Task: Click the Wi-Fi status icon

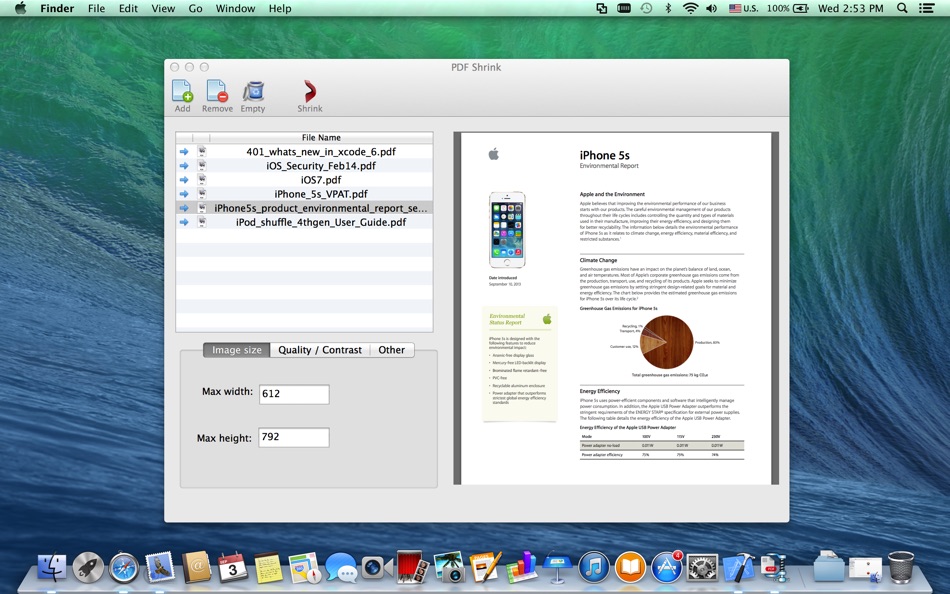Action: tap(690, 8)
